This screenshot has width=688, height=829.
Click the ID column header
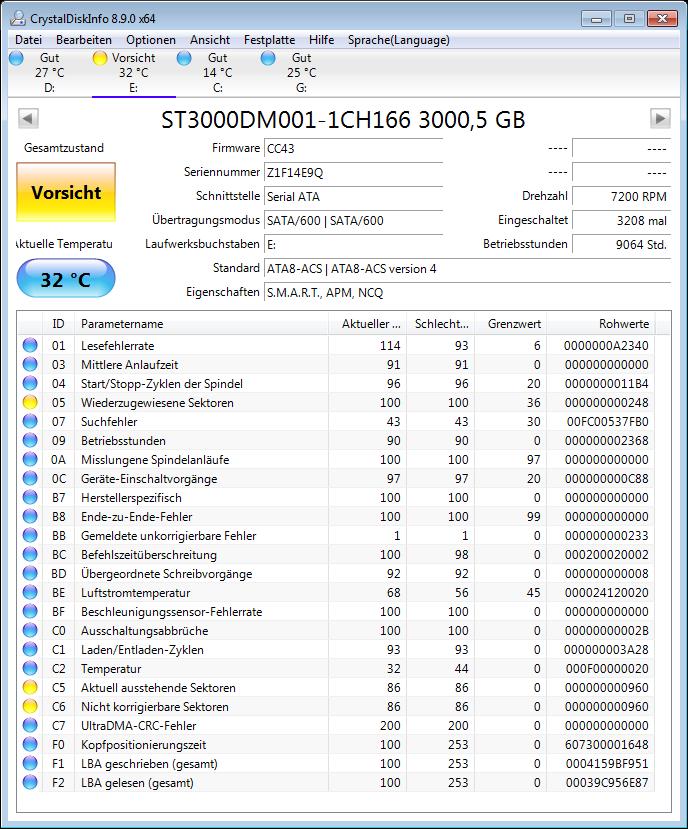[58, 324]
